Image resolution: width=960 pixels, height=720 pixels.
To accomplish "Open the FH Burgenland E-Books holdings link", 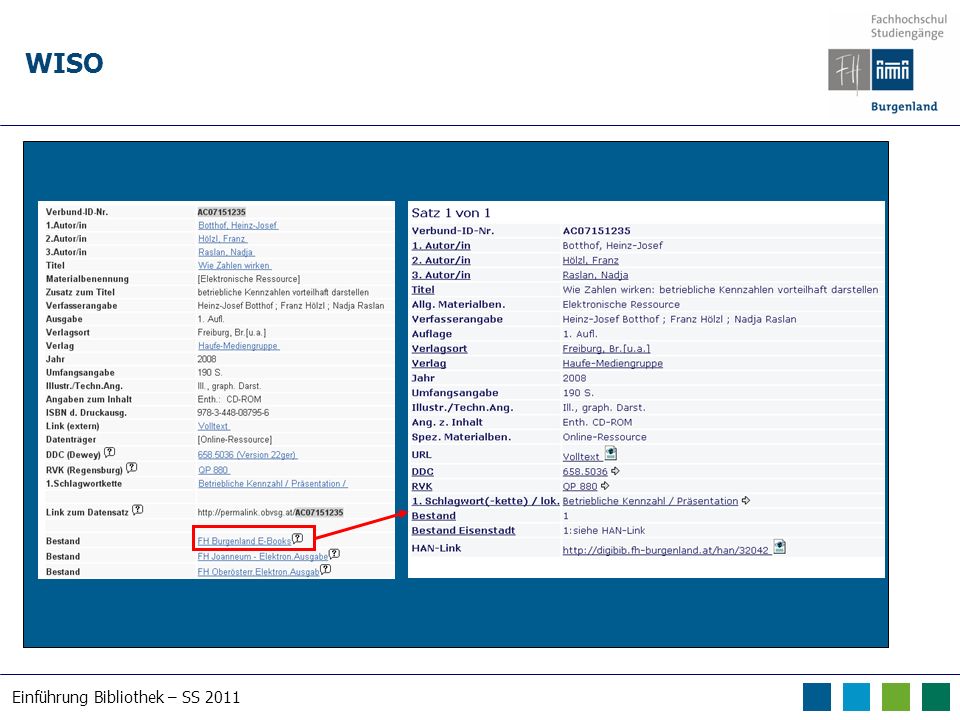I will 244,541.
